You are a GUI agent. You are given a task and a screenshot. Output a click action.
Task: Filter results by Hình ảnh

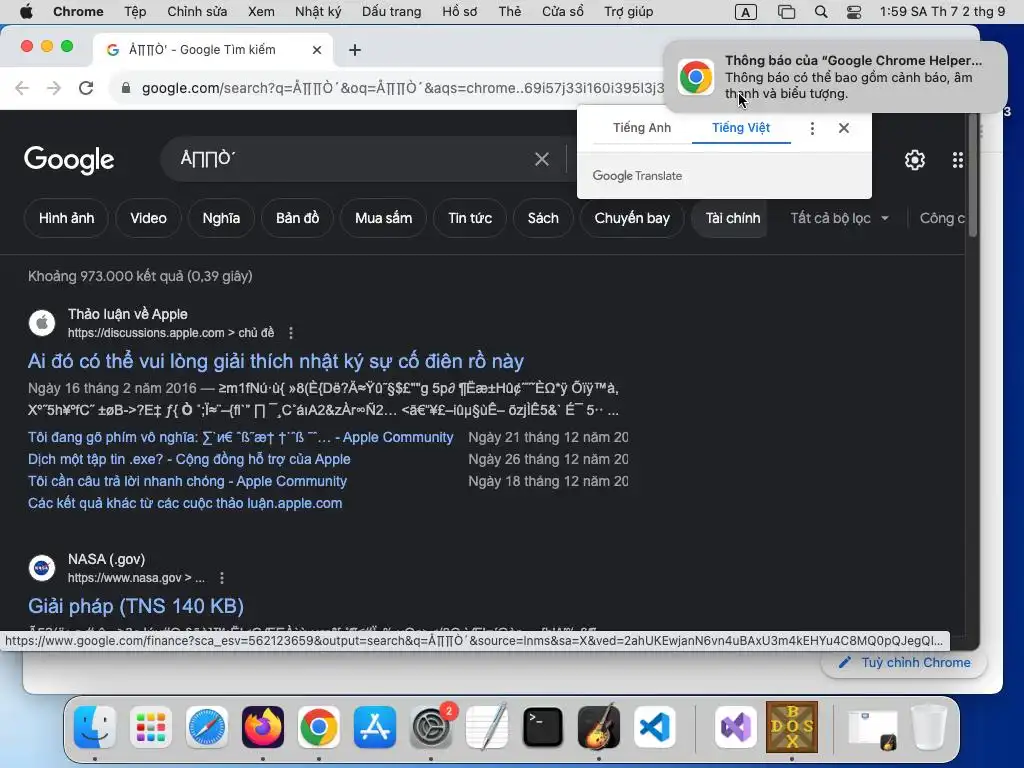click(67, 218)
